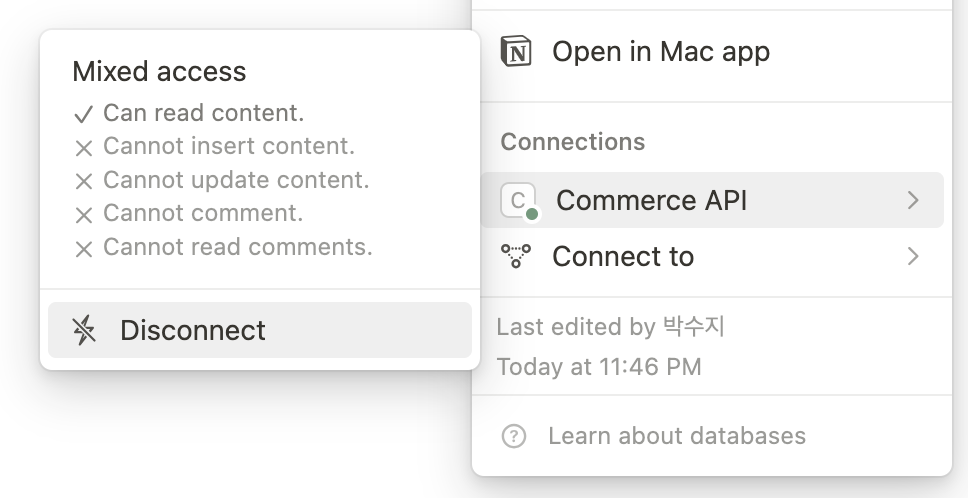Click the X beside Cannot insert content
The image size is (968, 498).
[84, 148]
